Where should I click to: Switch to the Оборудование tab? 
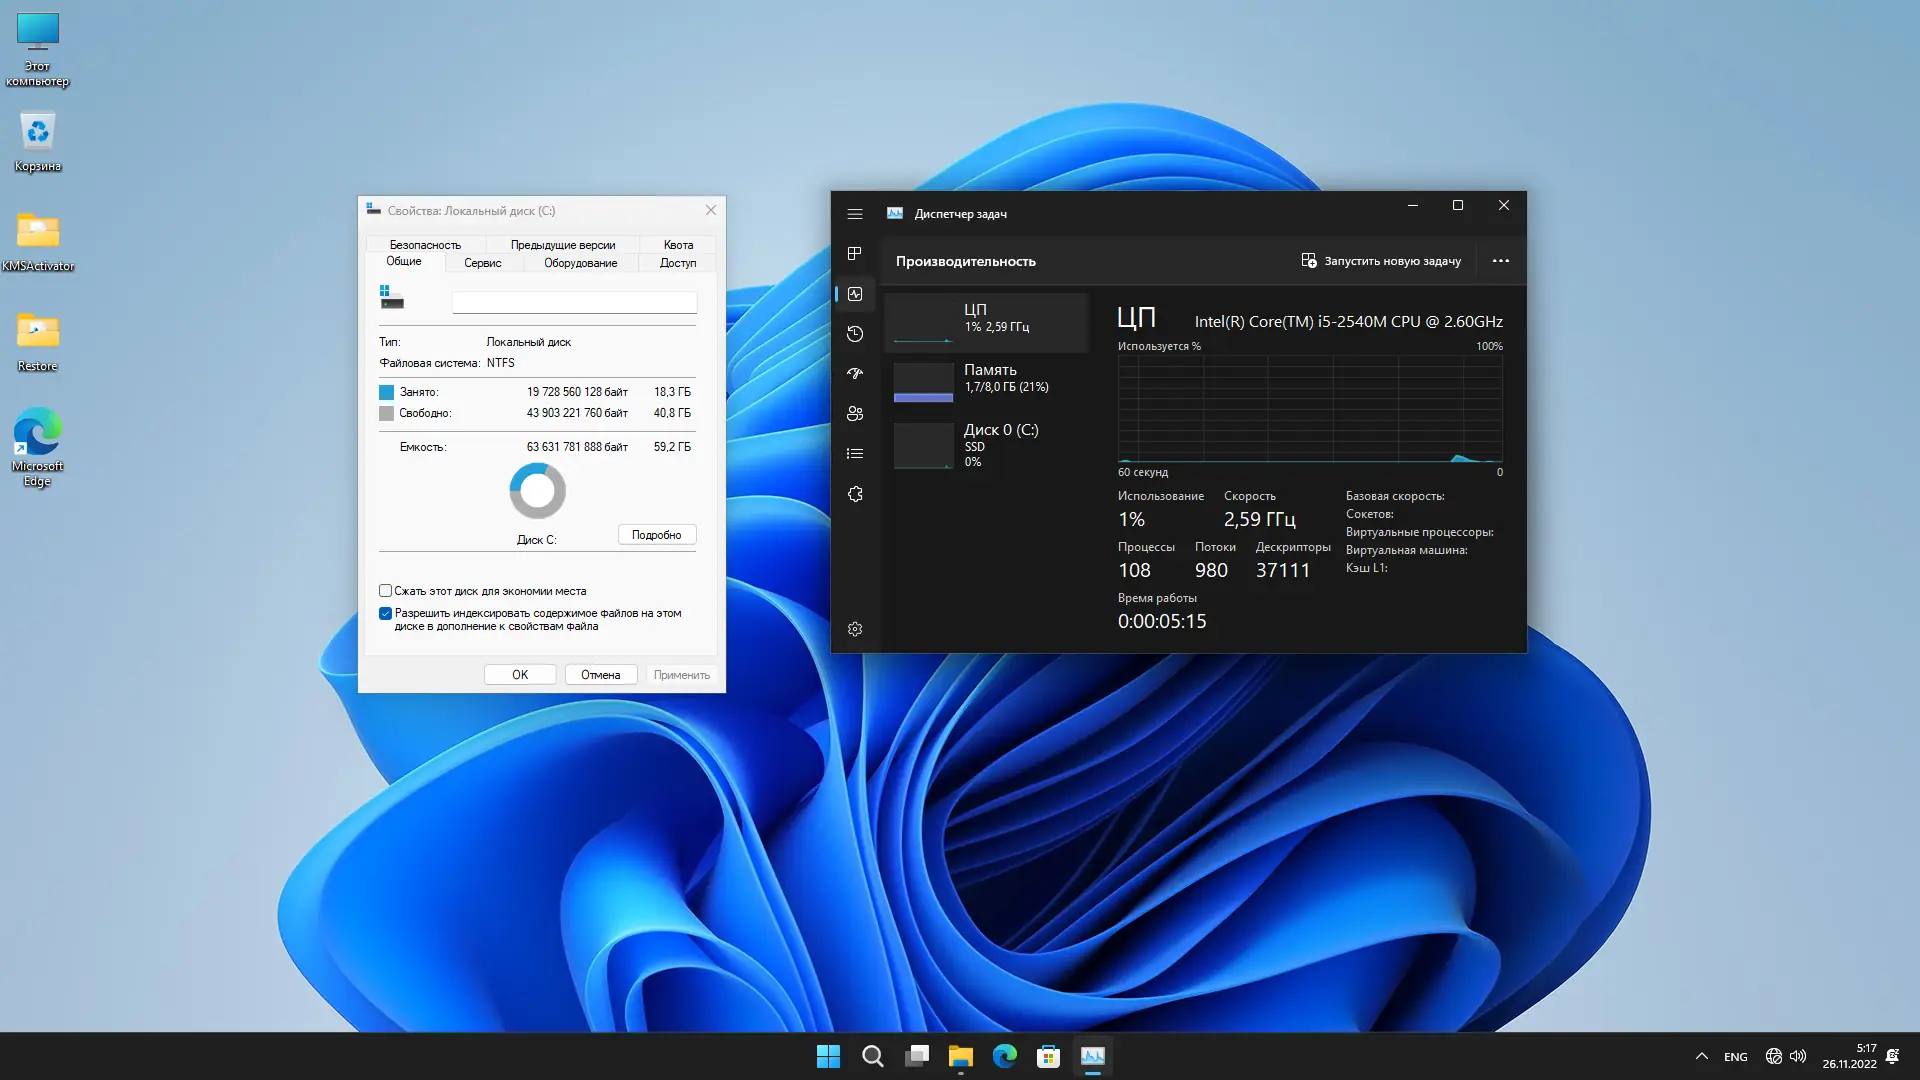point(580,263)
